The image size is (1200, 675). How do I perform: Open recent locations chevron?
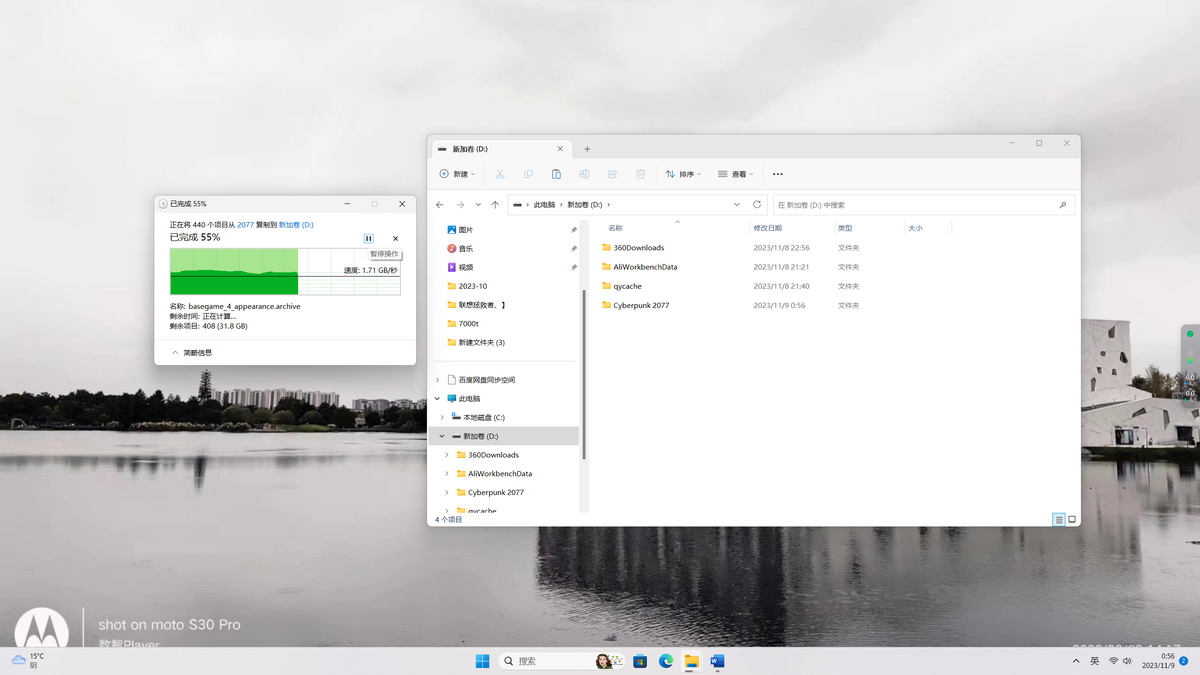tap(478, 205)
